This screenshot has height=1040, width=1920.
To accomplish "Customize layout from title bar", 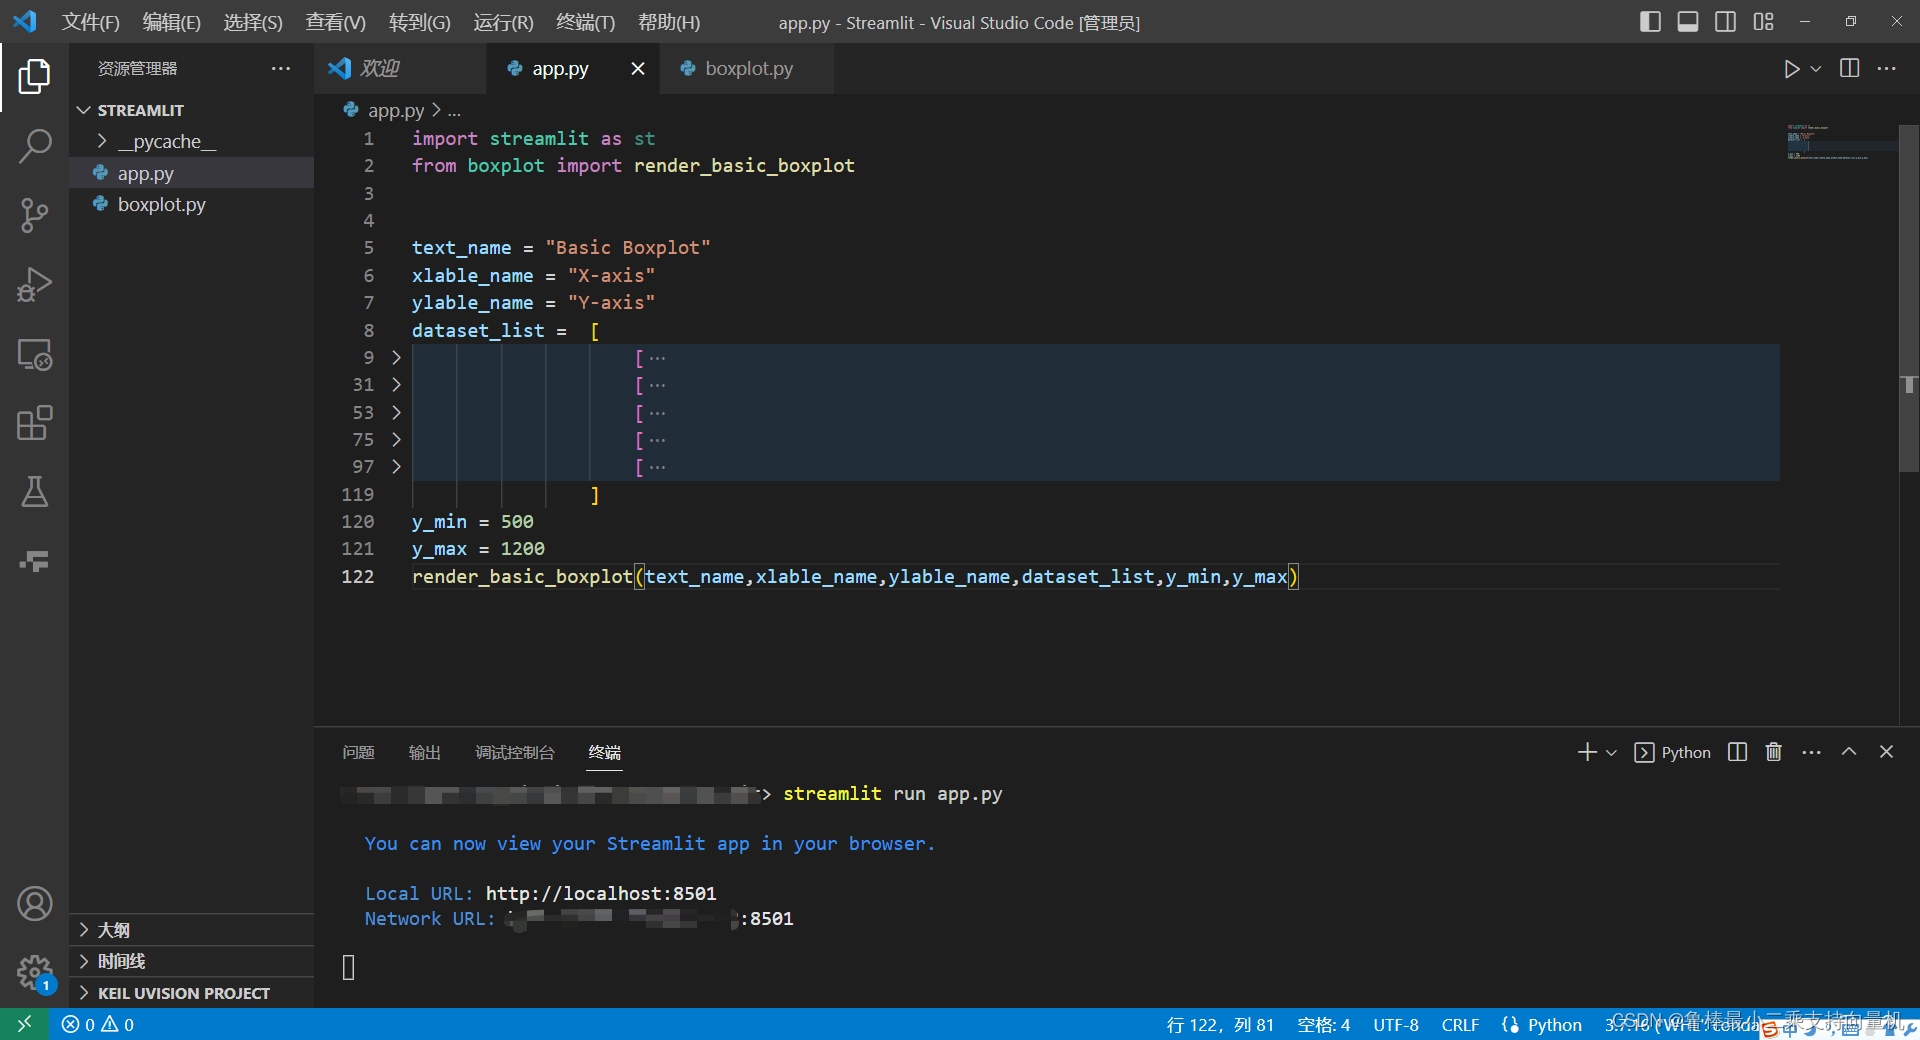I will [x=1764, y=21].
